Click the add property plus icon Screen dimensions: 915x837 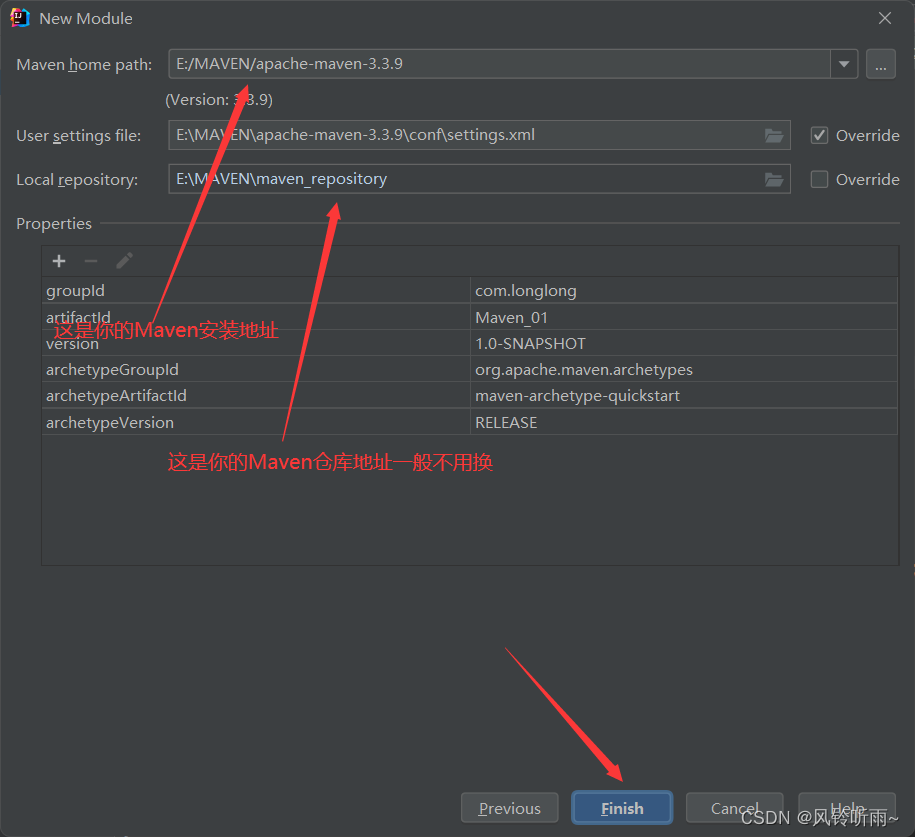coord(59,261)
